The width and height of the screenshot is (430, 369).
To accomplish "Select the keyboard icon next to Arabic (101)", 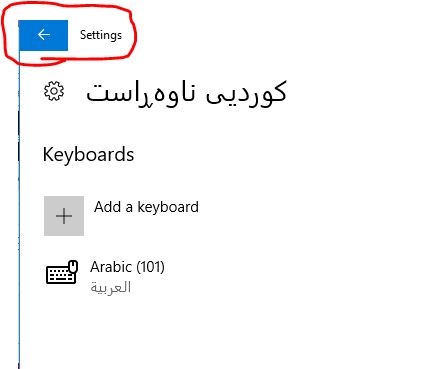I will pos(62,272).
